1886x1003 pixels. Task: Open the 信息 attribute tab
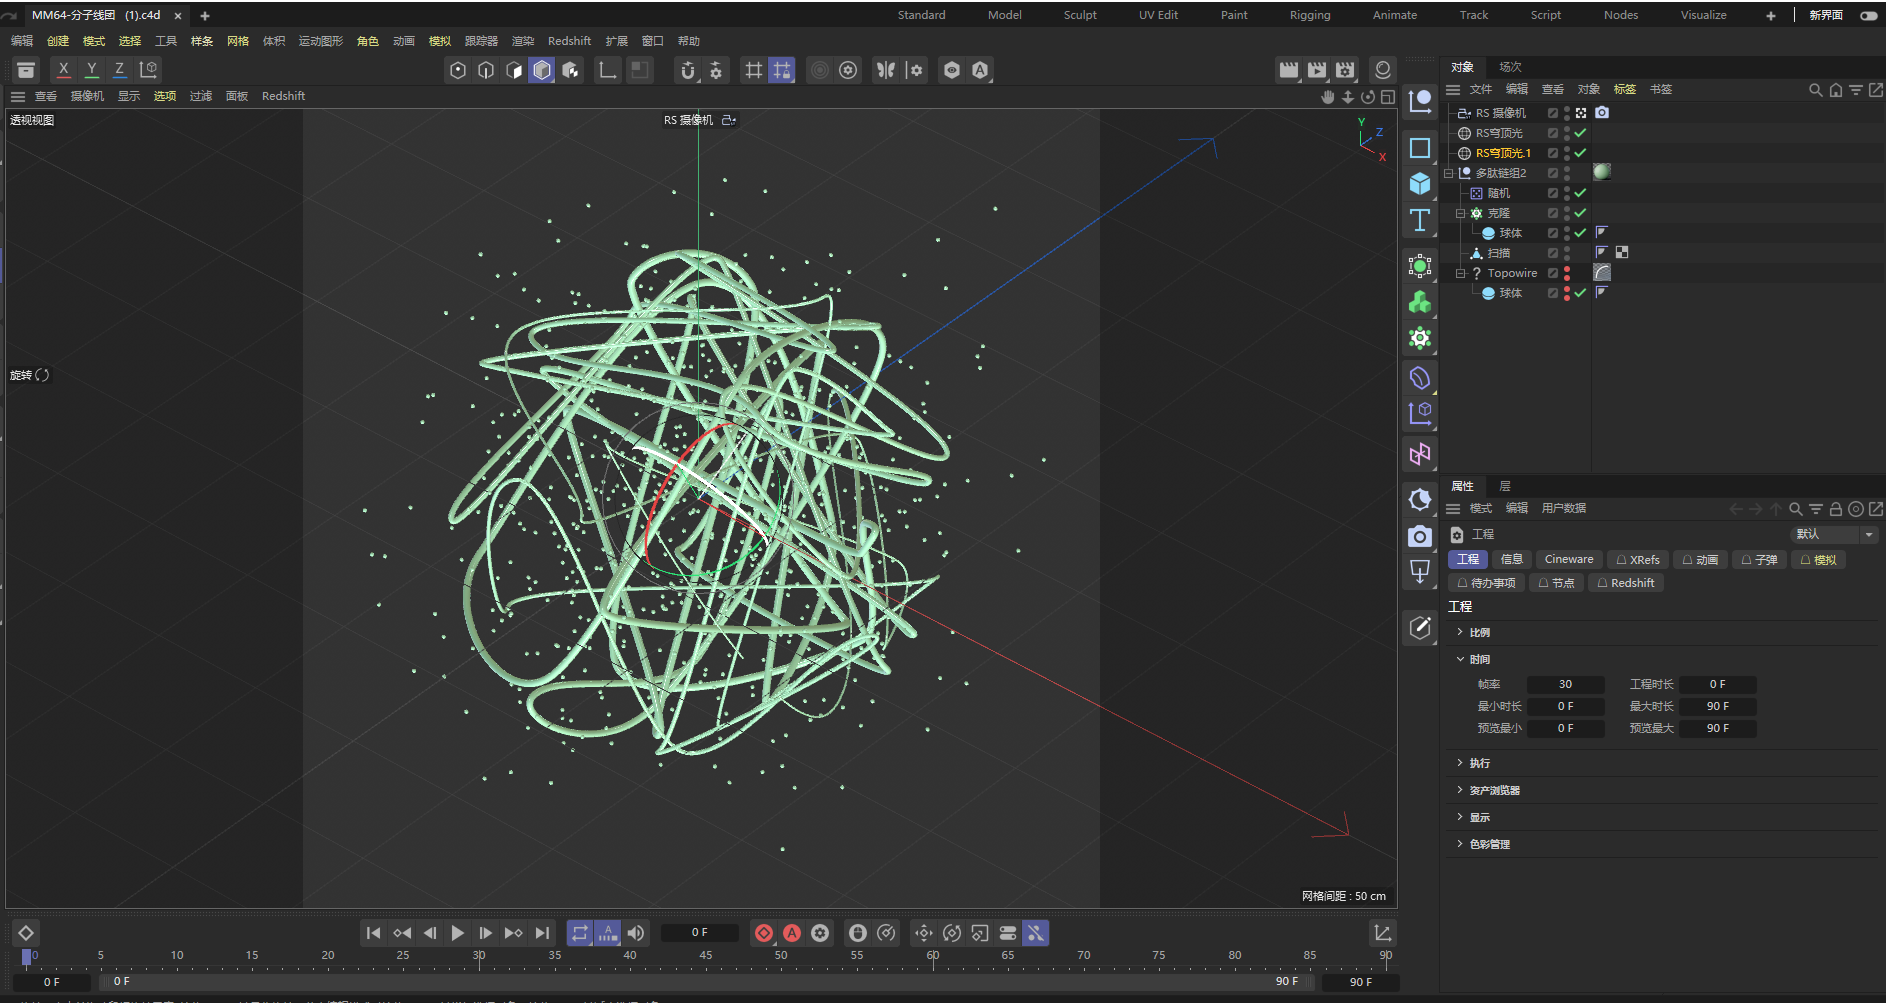pyautogui.click(x=1512, y=559)
